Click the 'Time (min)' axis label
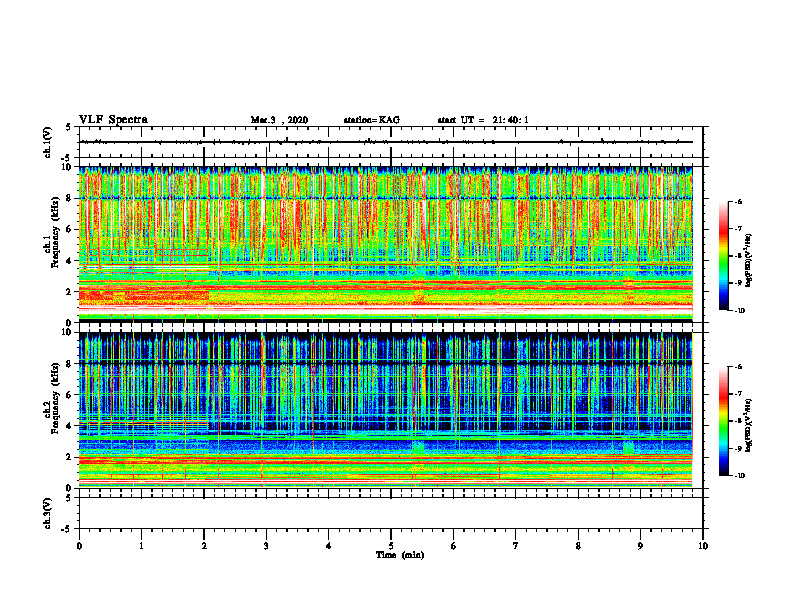The width and height of the screenshot is (792, 612). click(x=400, y=555)
